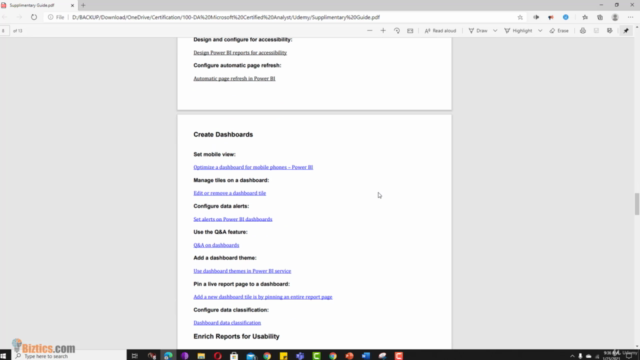640x360 pixels.
Task: Zoom out the PDF with the minus icon
Action: pos(369,31)
